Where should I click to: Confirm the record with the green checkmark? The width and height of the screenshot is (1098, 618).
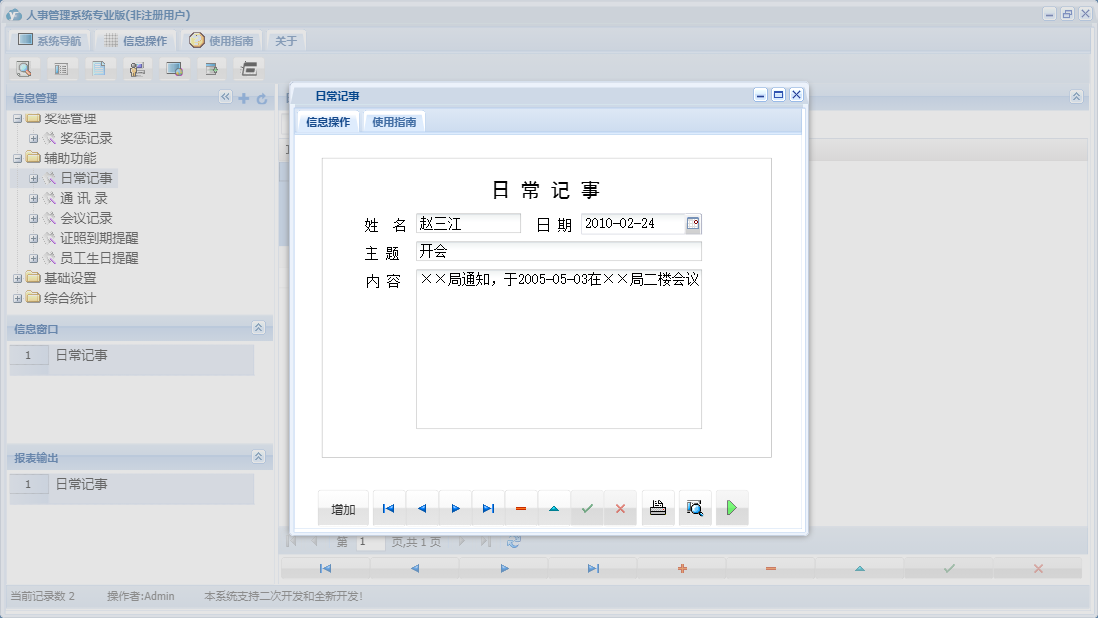point(586,507)
